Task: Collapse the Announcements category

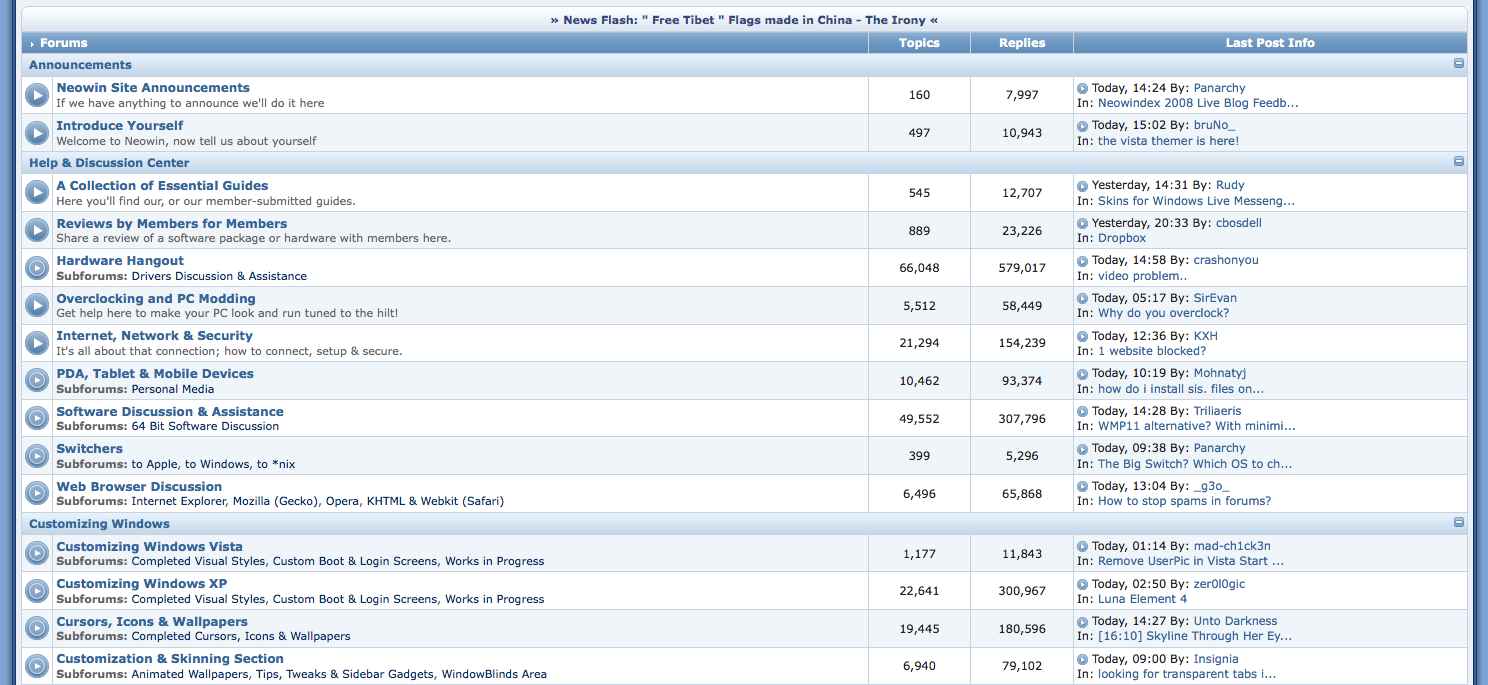Action: [x=1459, y=64]
